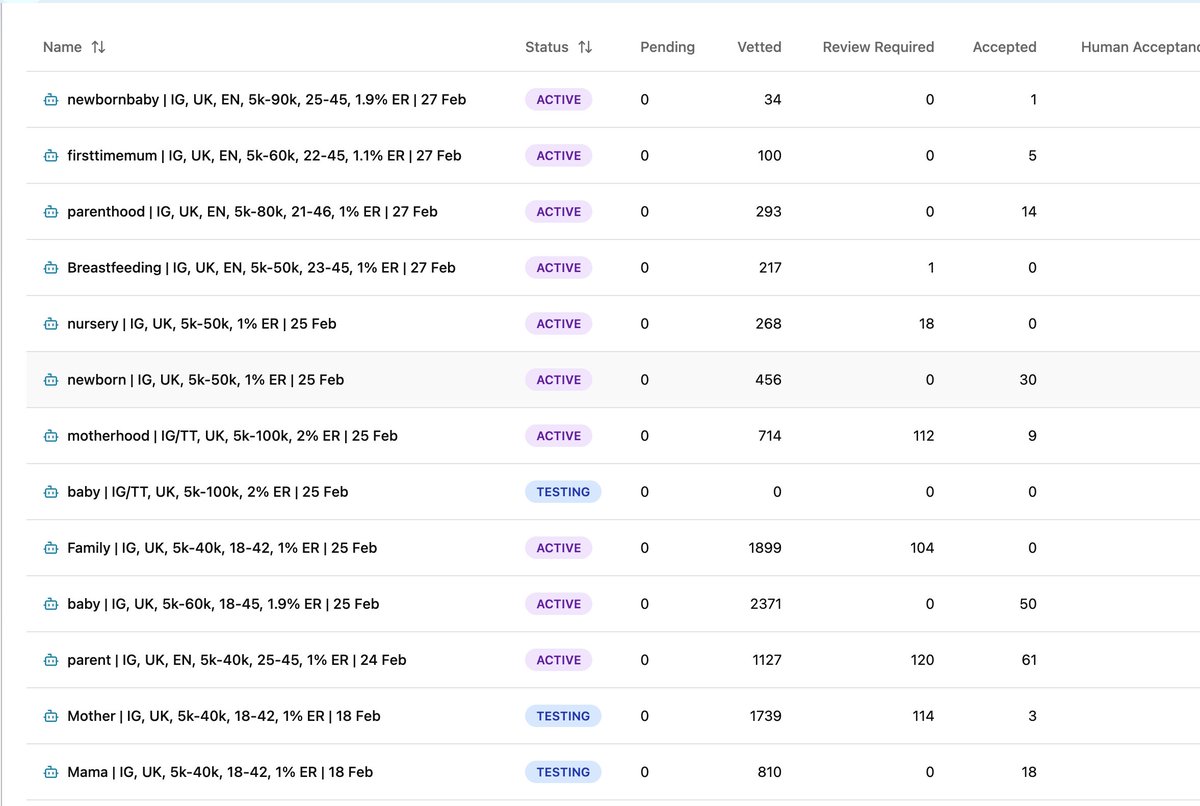Open motherhood | IG/TT, UK campaign
This screenshot has width=1200, height=806.
(x=232, y=436)
